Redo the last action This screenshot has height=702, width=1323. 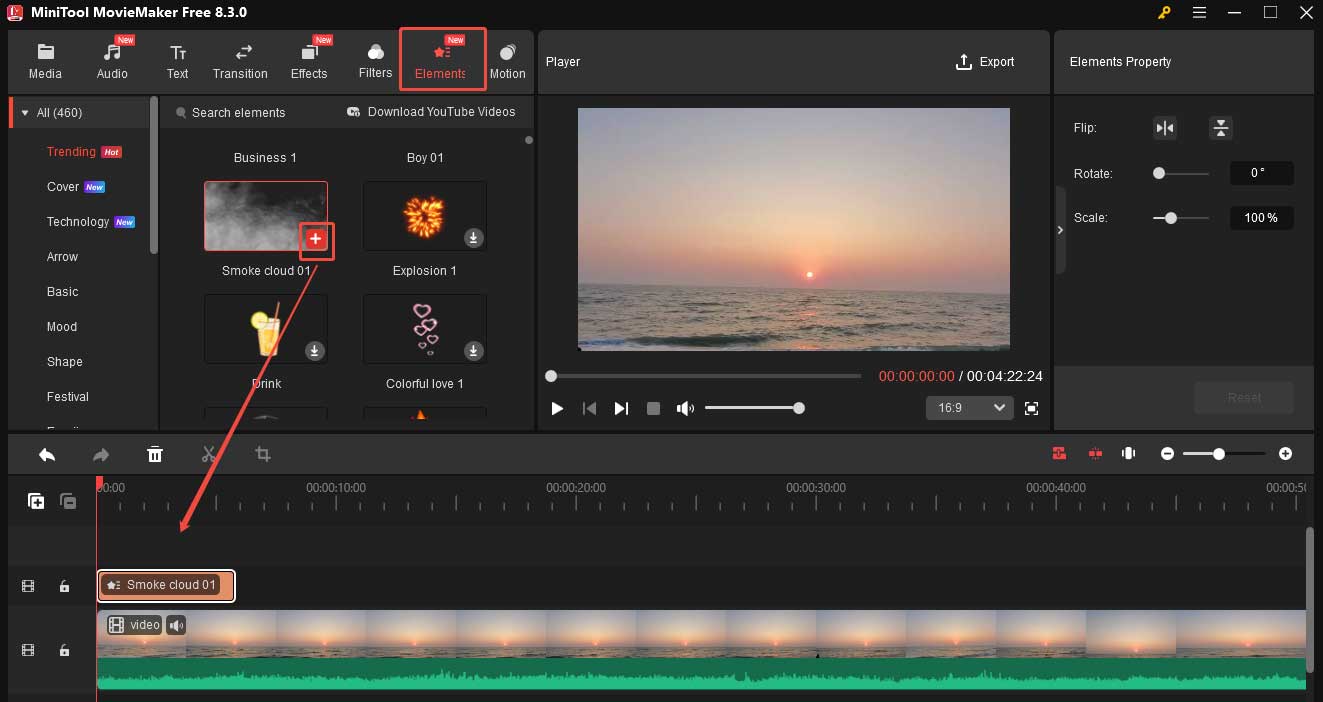point(101,454)
